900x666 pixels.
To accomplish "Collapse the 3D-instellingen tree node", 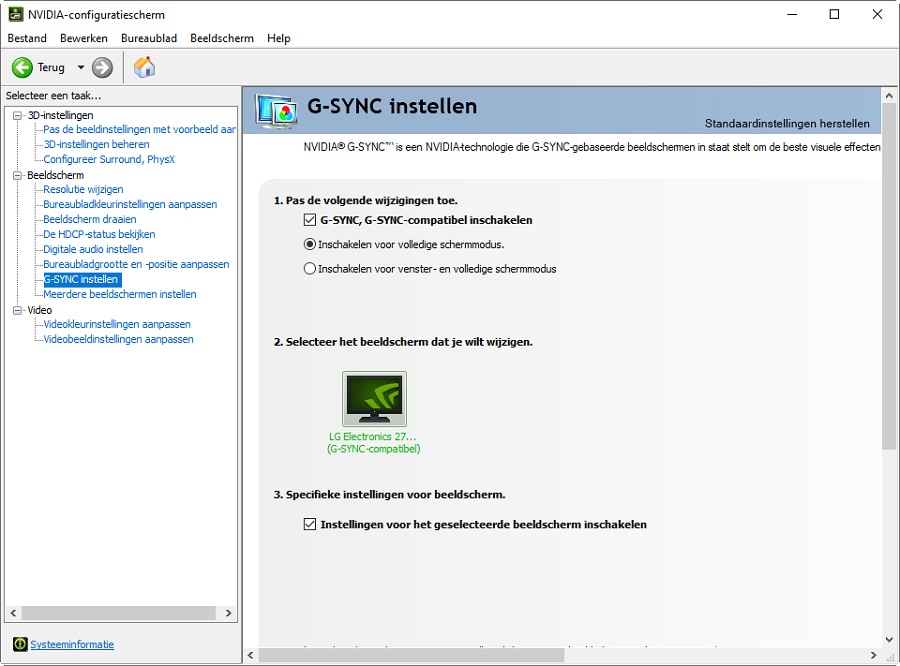I will [18, 115].
